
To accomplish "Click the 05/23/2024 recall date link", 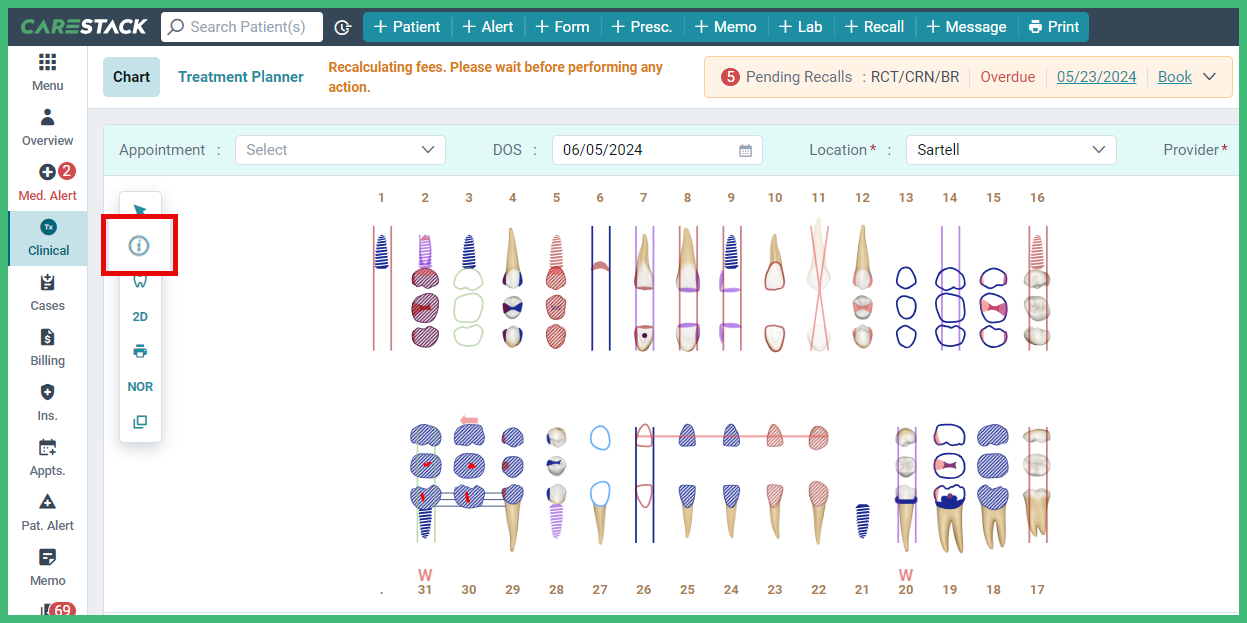I will tap(1096, 76).
